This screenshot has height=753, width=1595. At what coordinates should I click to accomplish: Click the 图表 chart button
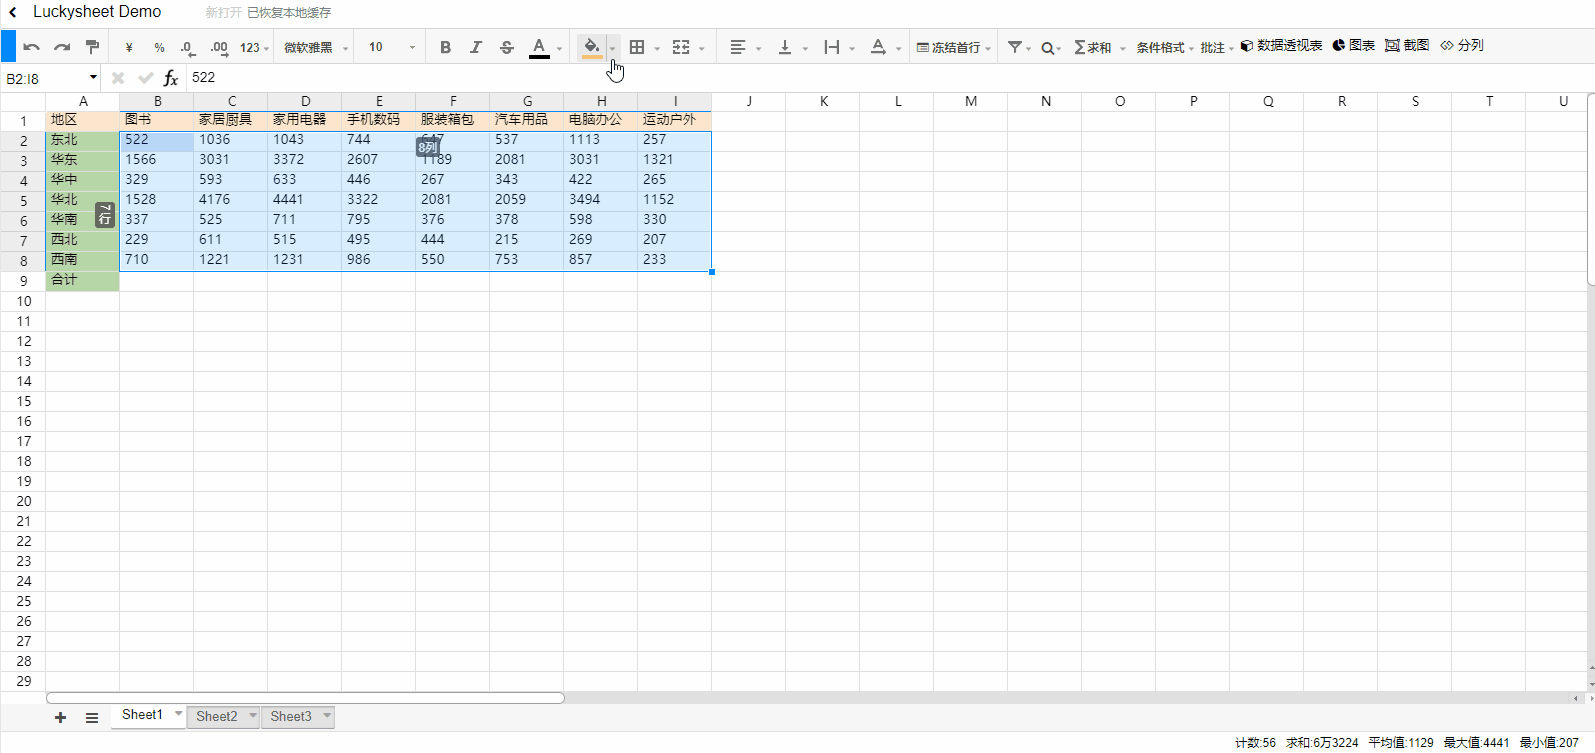coord(1353,46)
